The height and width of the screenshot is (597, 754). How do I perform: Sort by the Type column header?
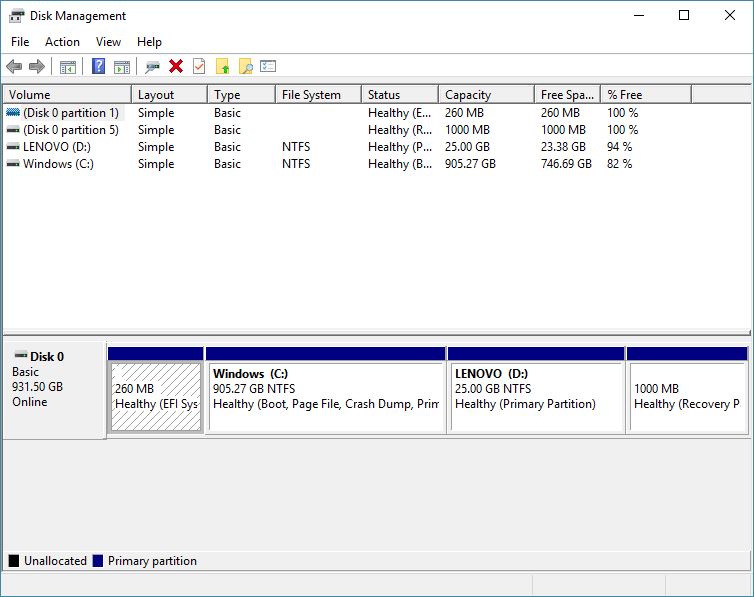pos(242,95)
